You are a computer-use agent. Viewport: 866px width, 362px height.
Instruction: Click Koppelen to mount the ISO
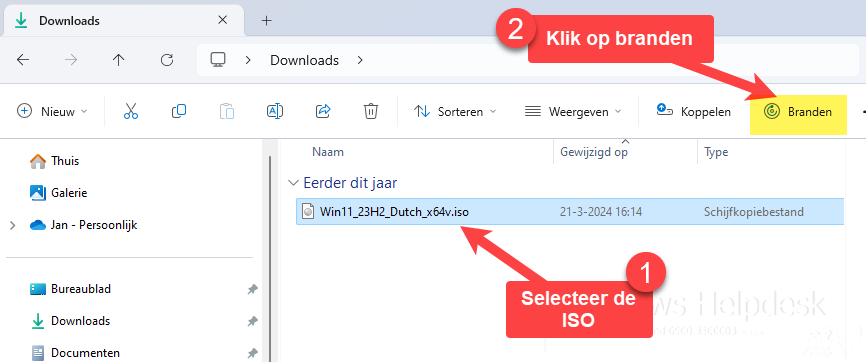(x=694, y=112)
